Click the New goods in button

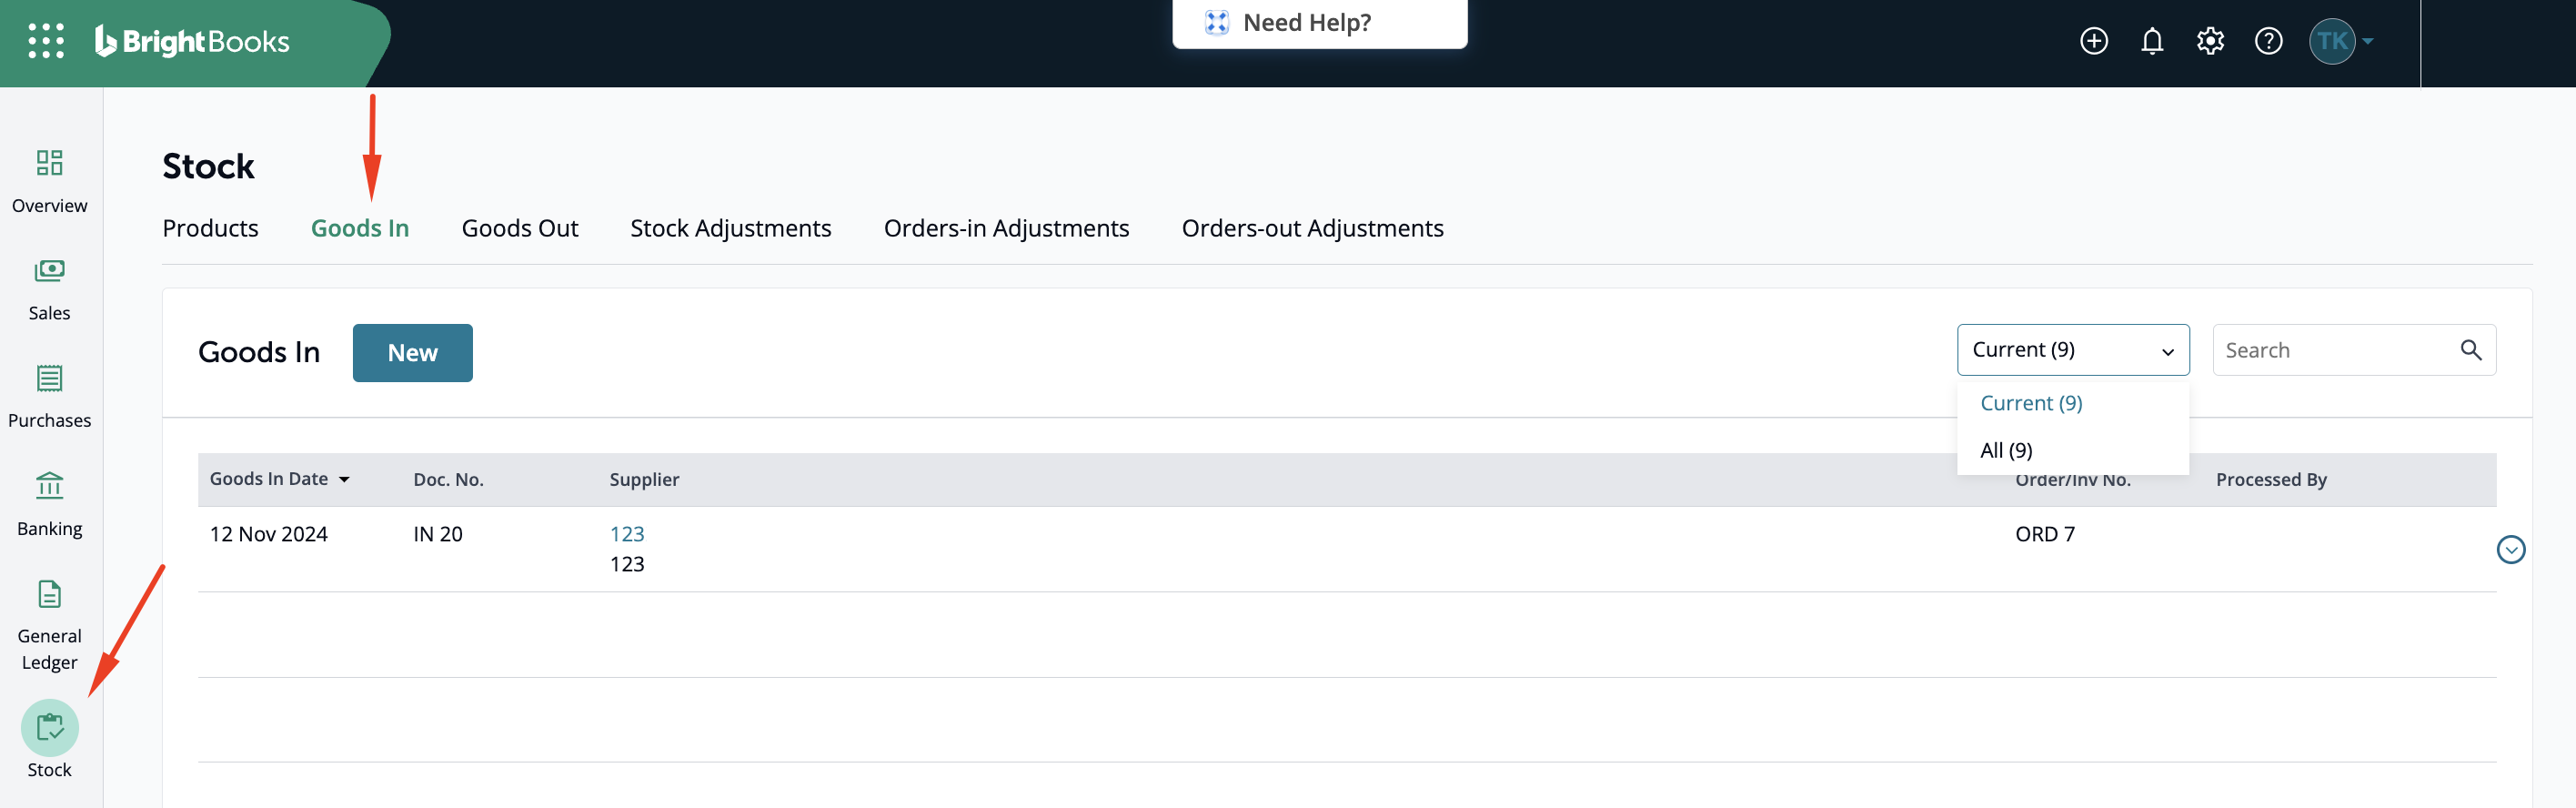(413, 352)
